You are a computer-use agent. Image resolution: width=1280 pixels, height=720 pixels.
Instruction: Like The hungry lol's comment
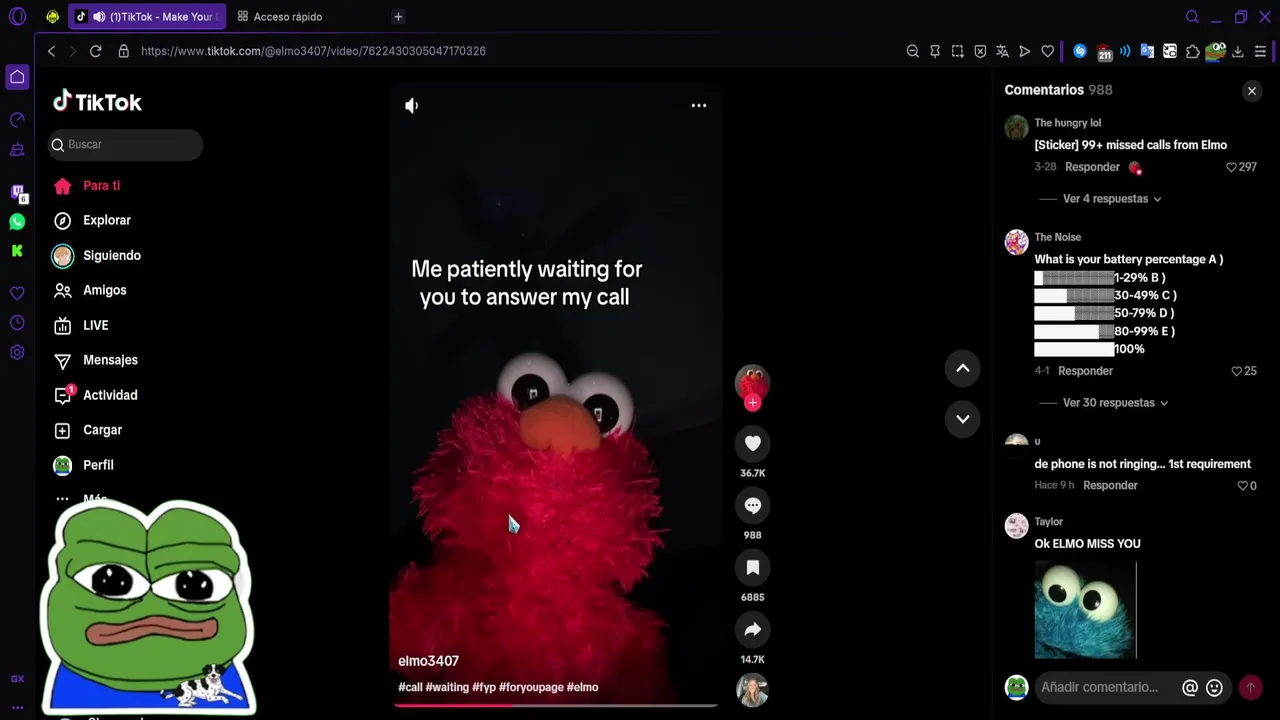1231,167
